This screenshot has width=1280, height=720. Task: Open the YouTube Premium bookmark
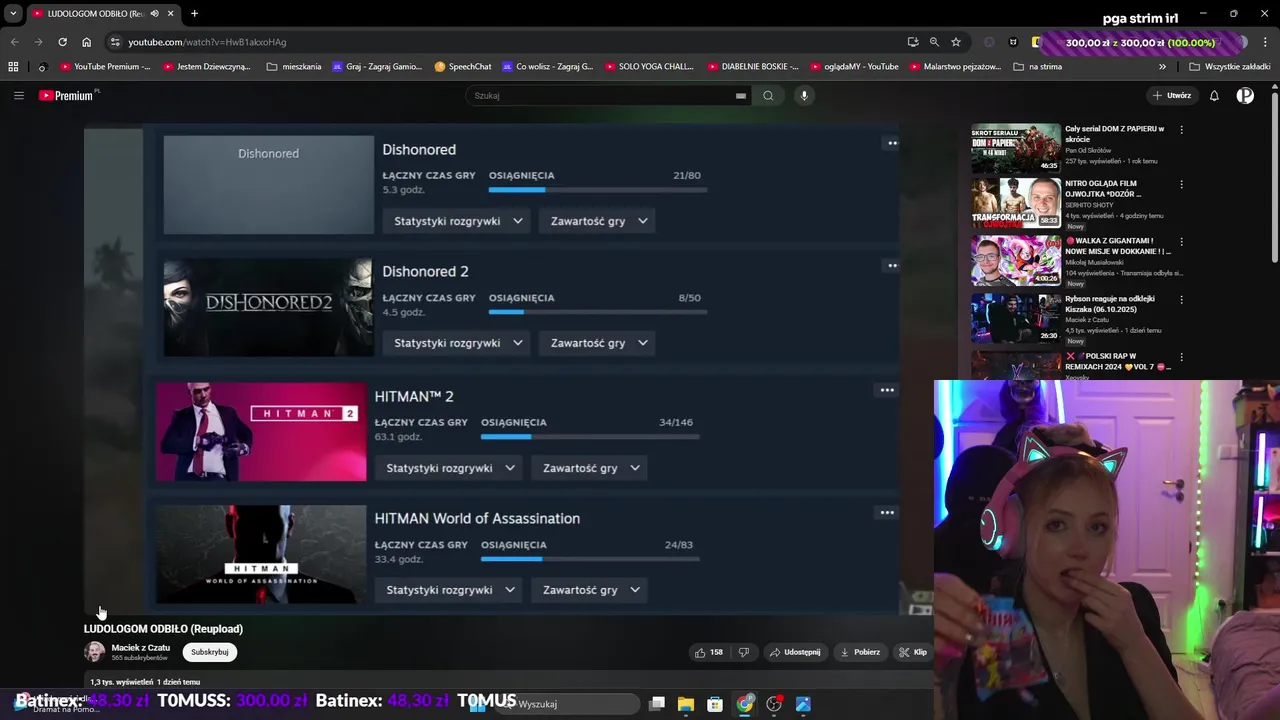(105, 67)
